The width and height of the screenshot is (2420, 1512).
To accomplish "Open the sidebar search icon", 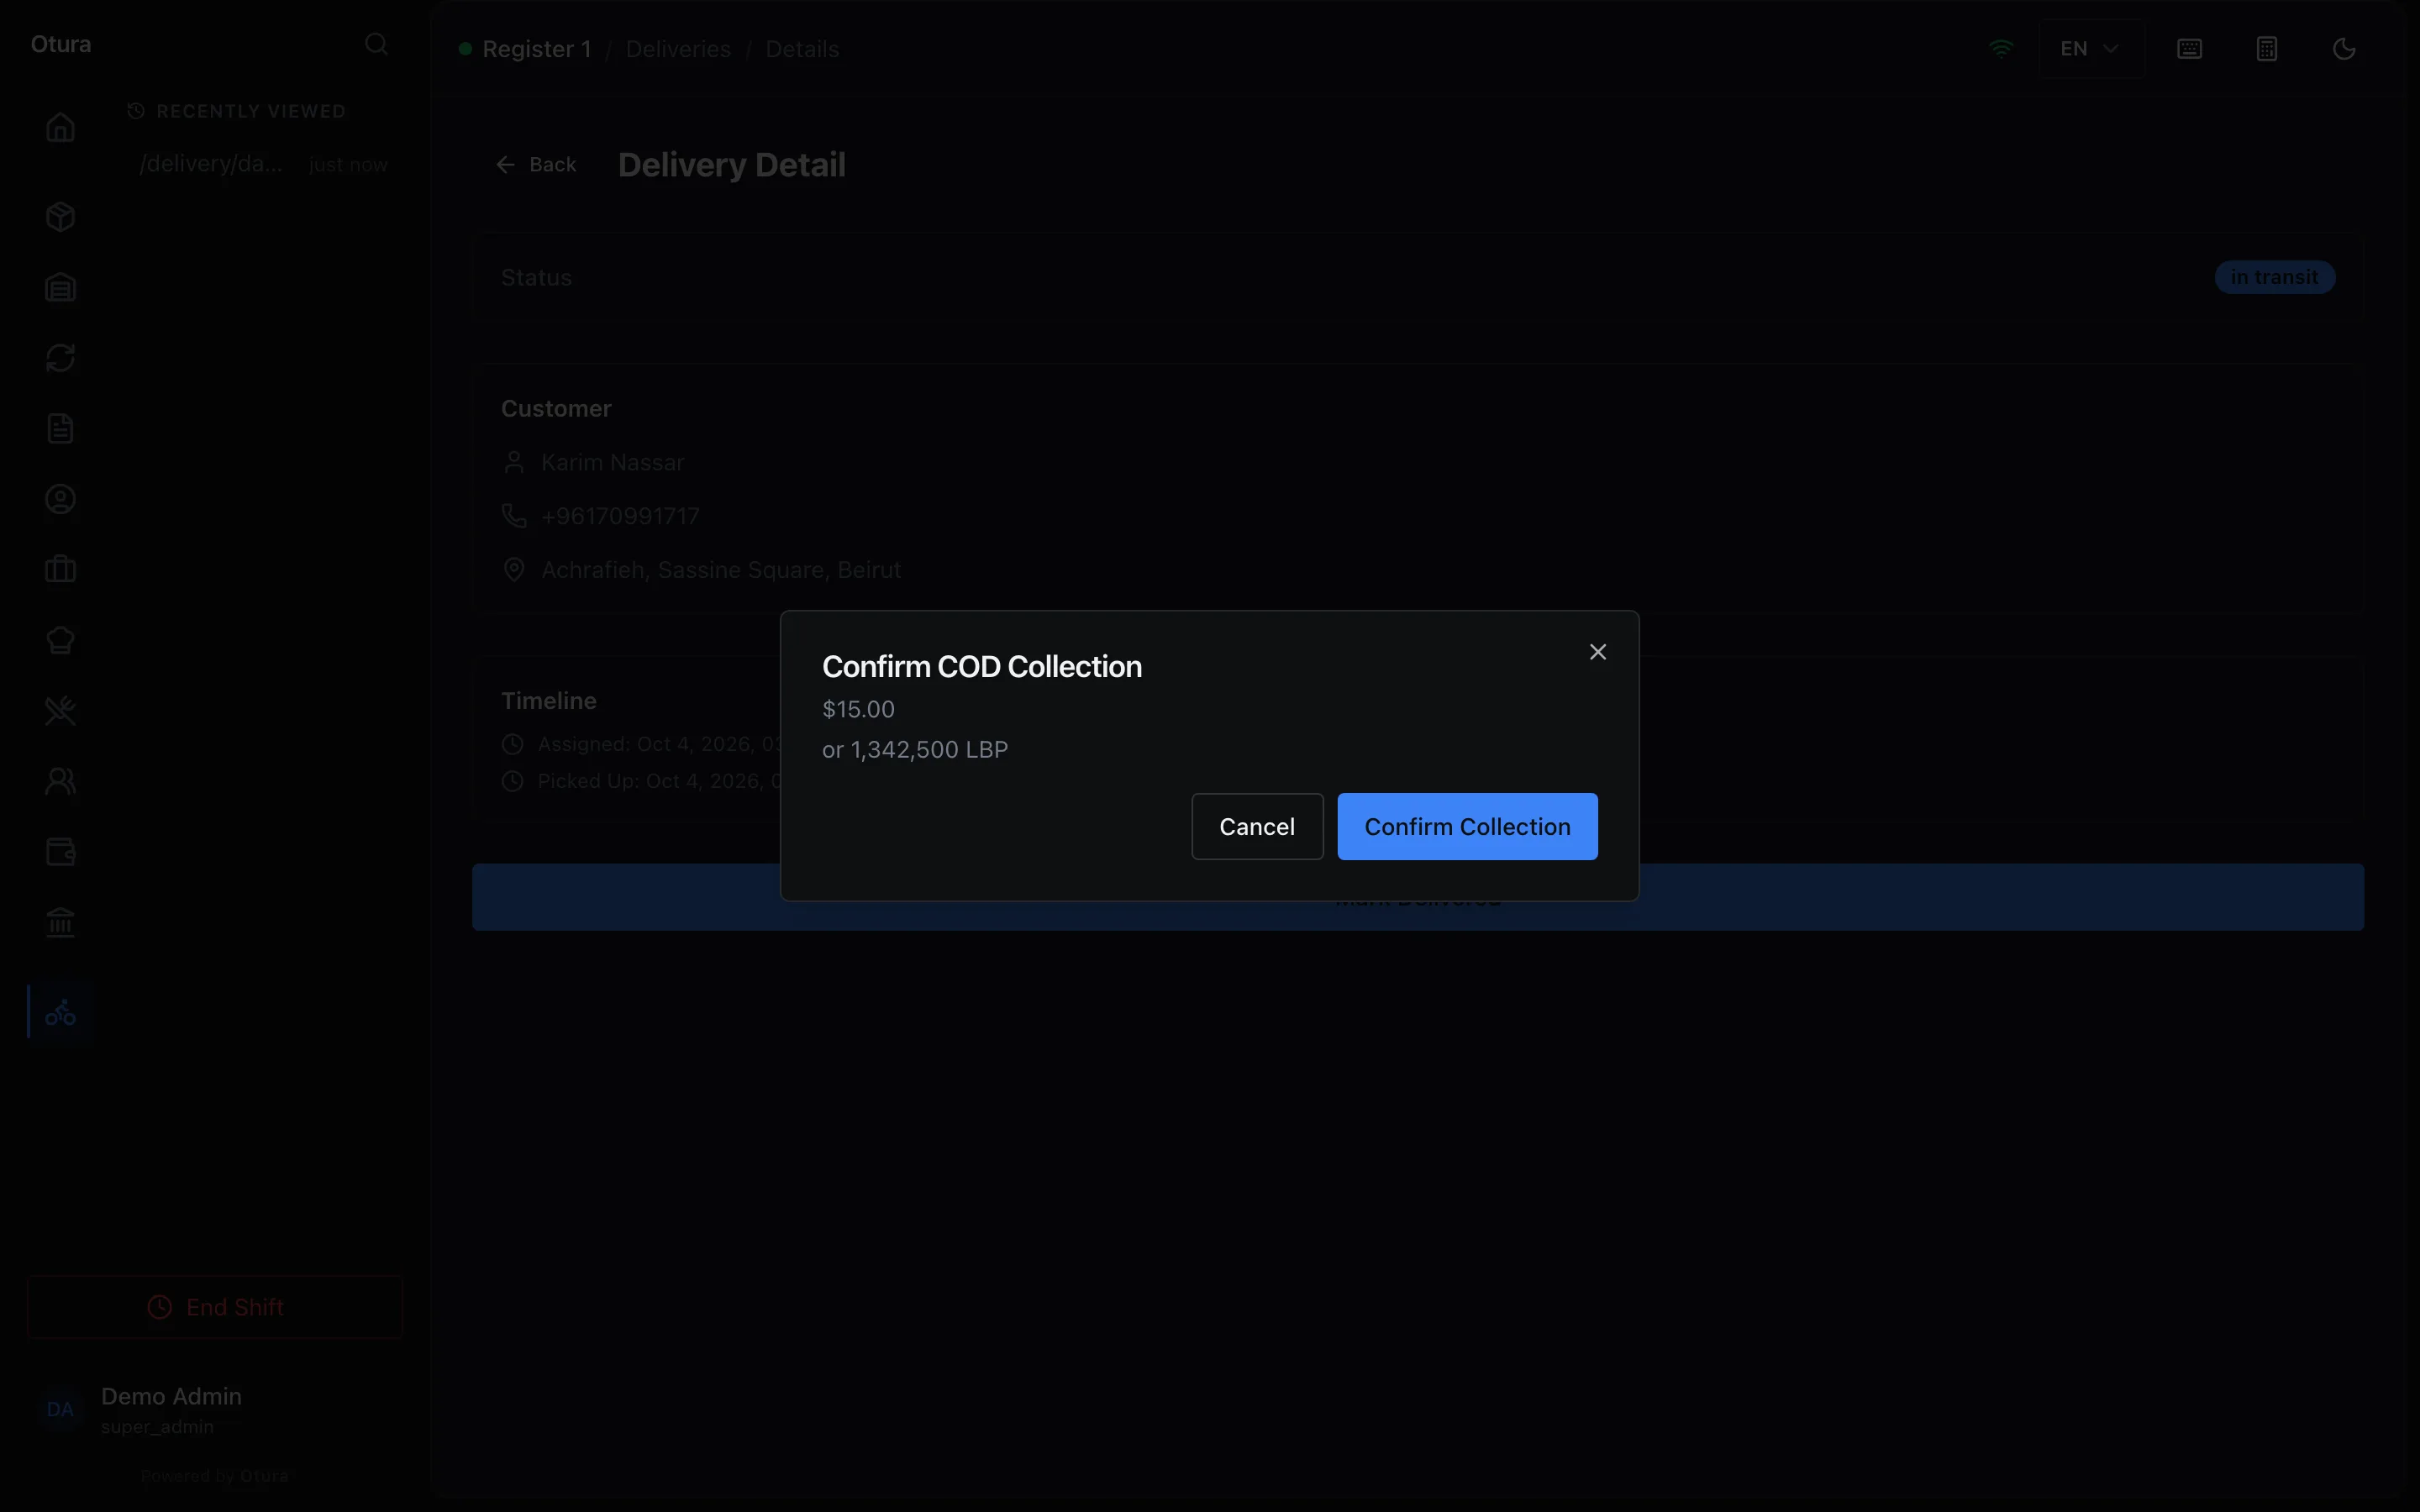I will tap(376, 44).
